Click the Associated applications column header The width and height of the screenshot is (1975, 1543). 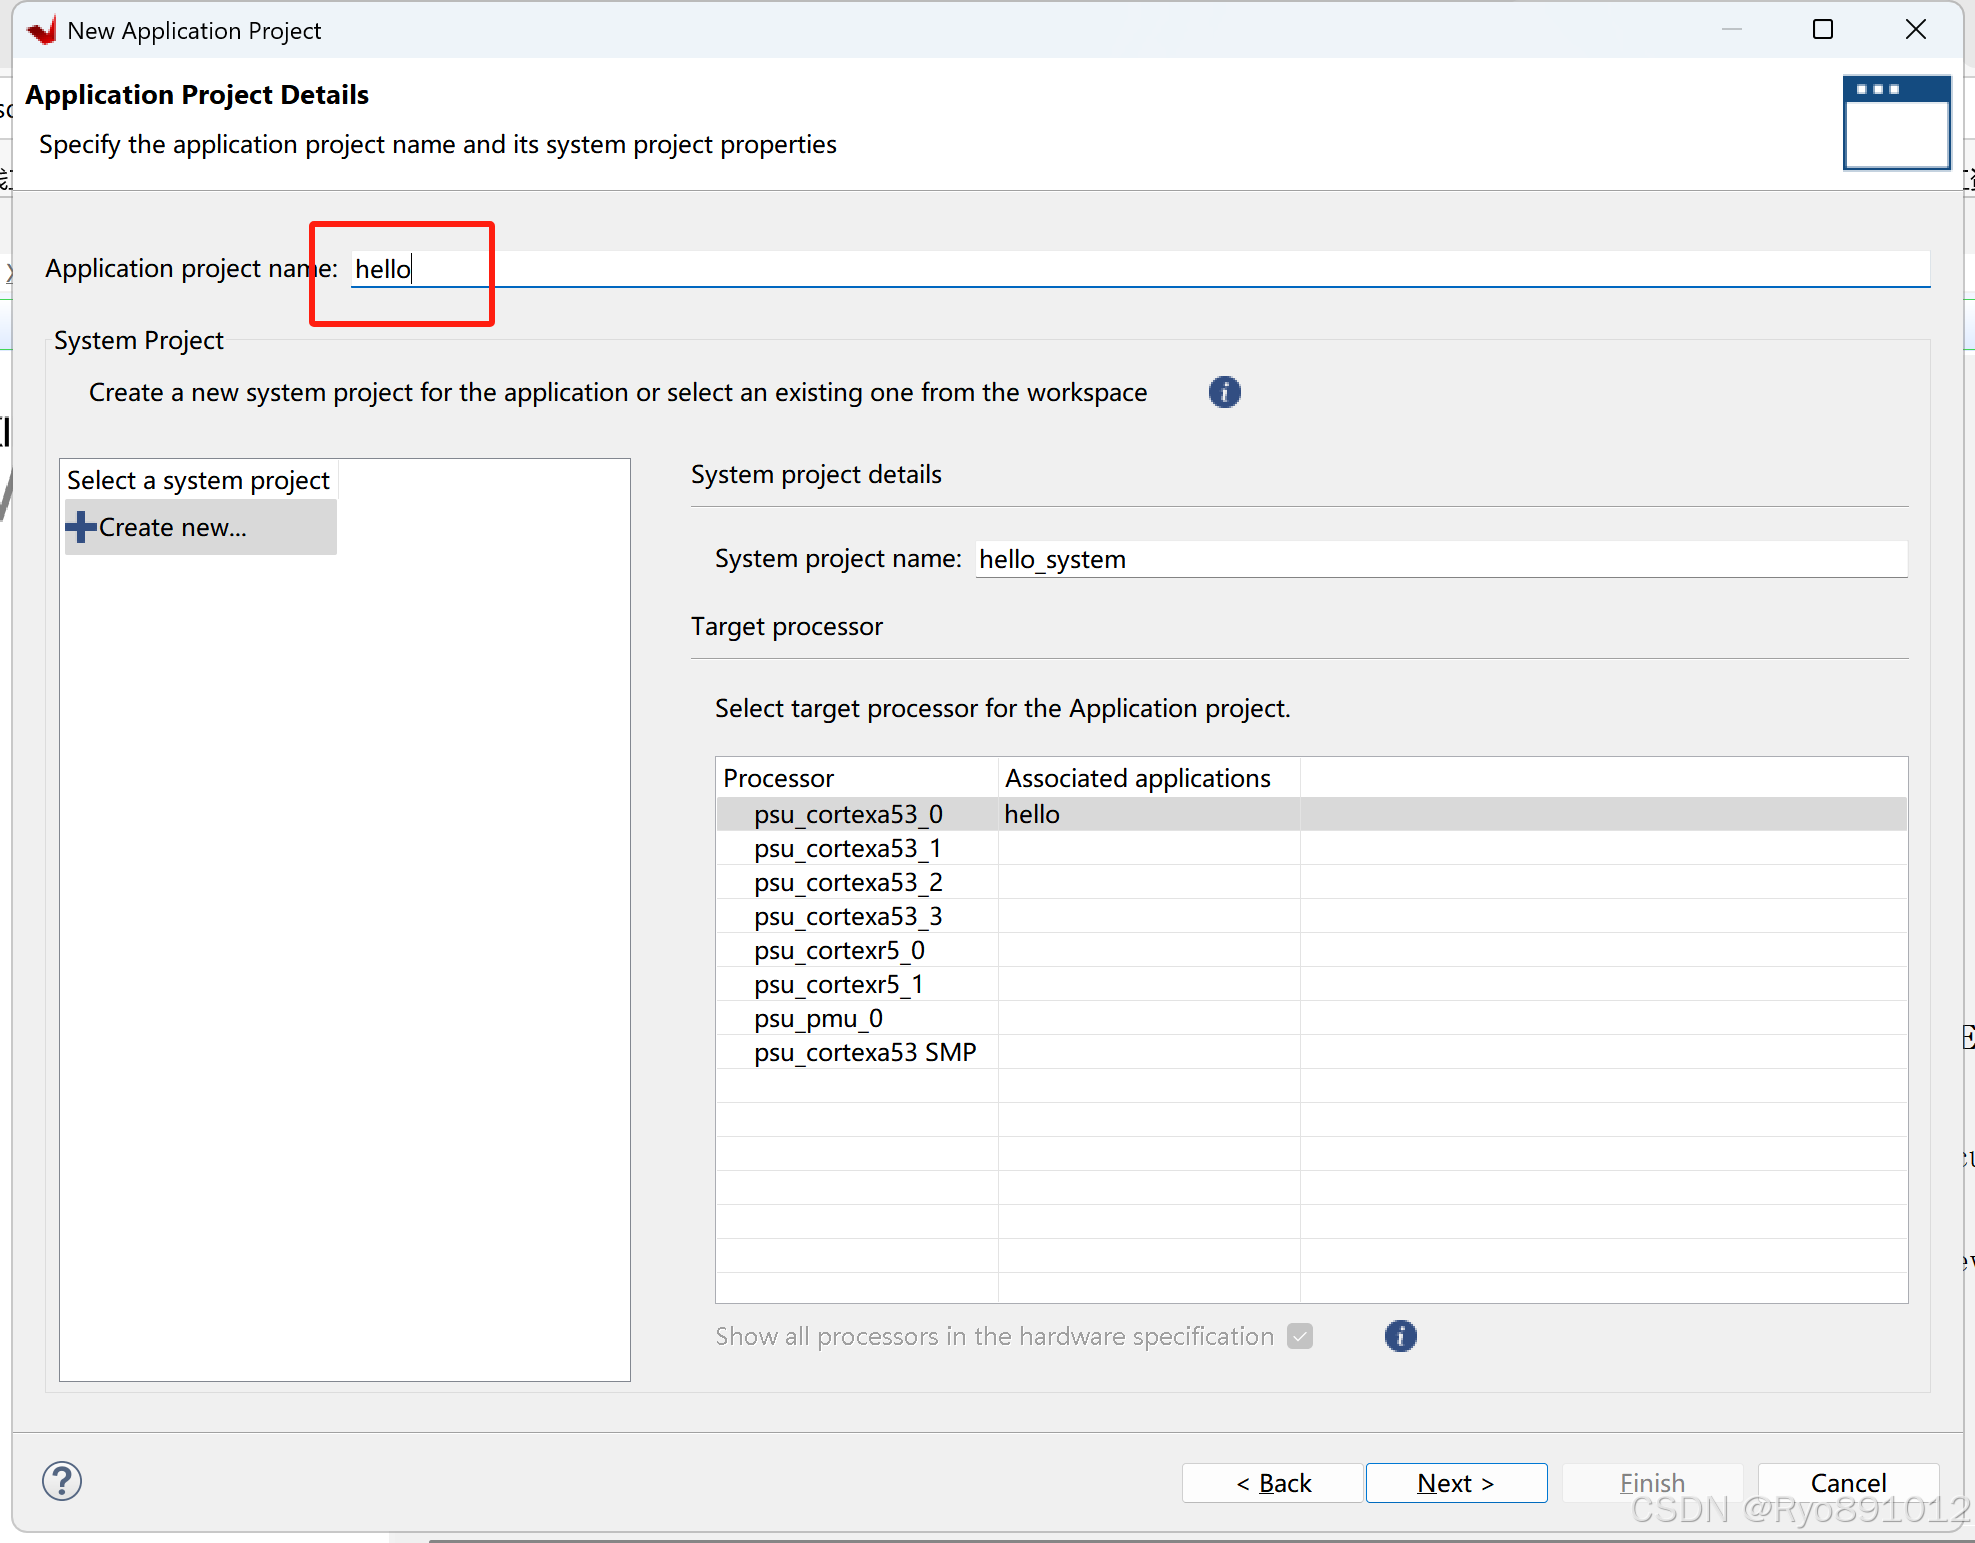coord(1138,778)
